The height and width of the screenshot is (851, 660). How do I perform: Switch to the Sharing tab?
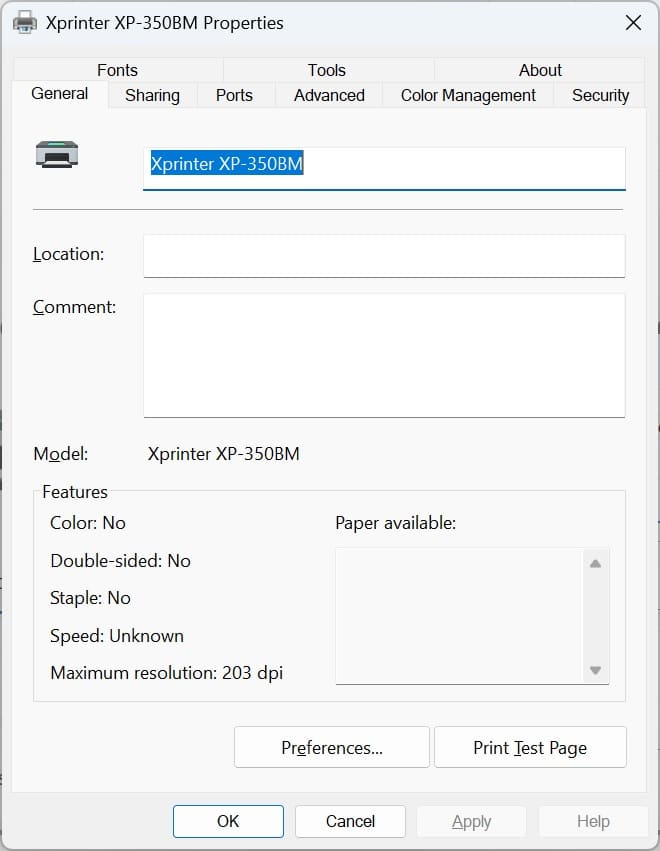click(153, 96)
